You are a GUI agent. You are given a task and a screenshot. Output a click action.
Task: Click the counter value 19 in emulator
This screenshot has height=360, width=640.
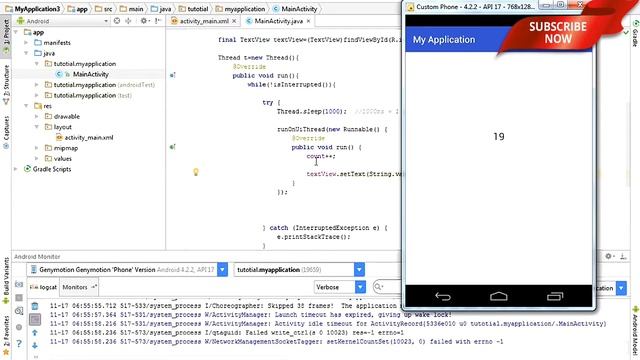tap(499, 136)
